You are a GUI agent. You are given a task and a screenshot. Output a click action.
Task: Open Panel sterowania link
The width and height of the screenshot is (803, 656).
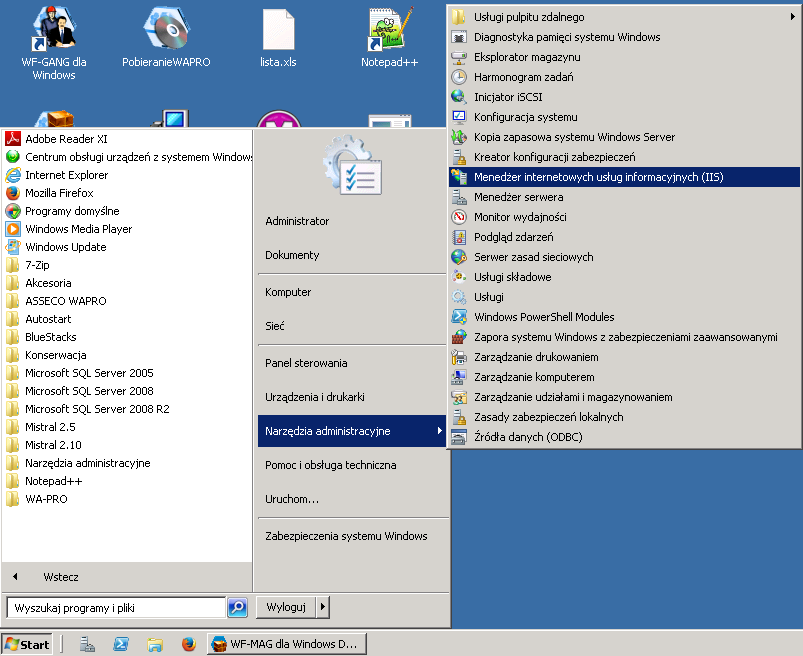click(352, 363)
